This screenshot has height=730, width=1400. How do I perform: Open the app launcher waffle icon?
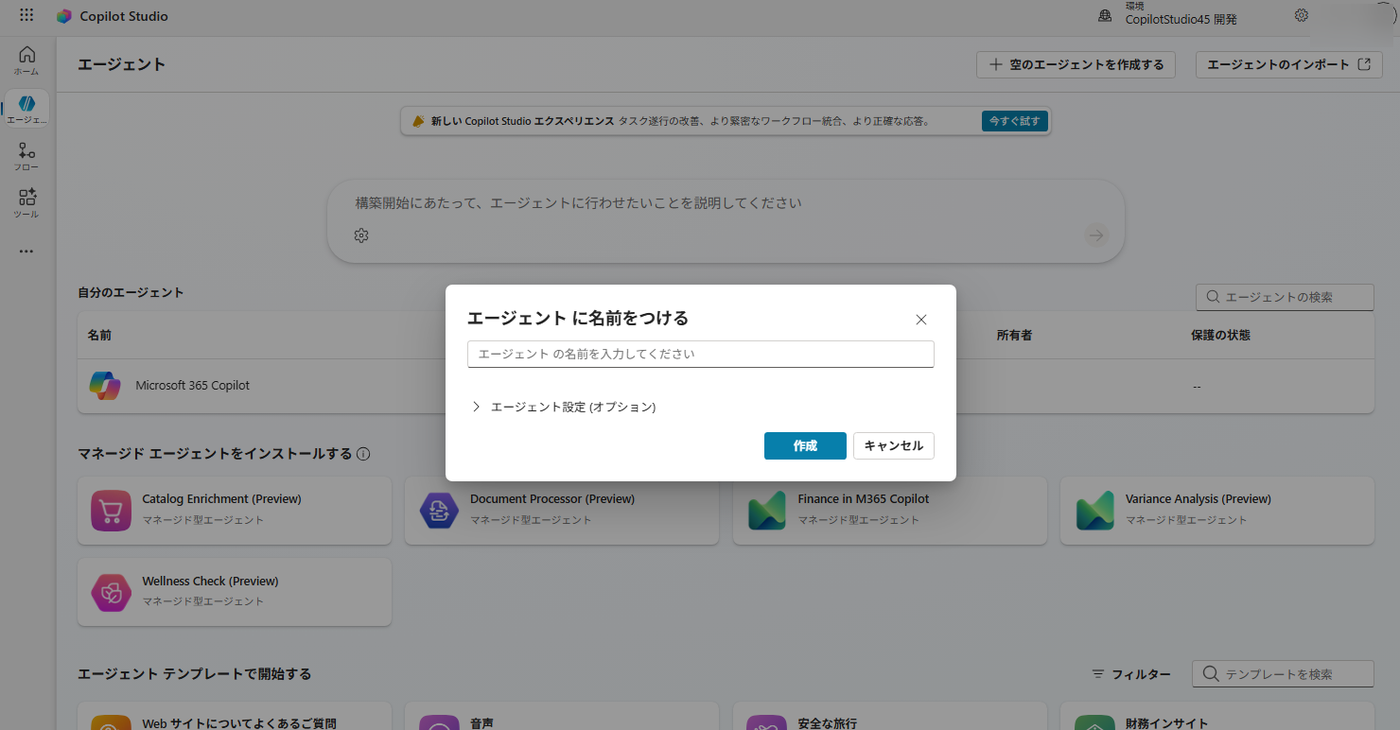tap(26, 16)
